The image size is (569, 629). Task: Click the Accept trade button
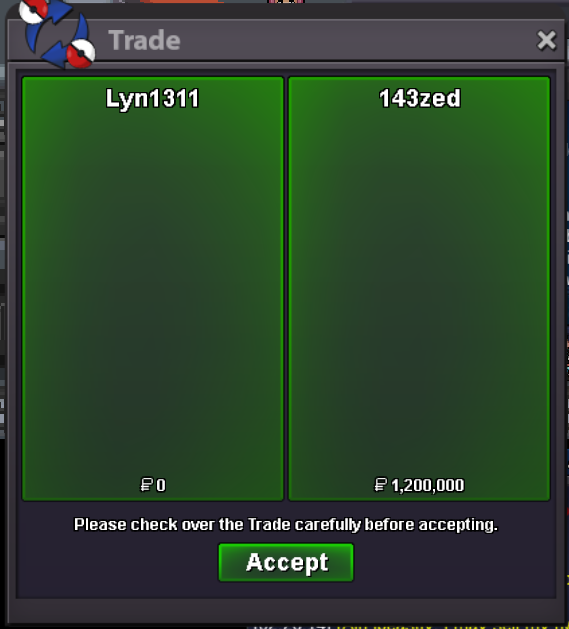pos(286,562)
